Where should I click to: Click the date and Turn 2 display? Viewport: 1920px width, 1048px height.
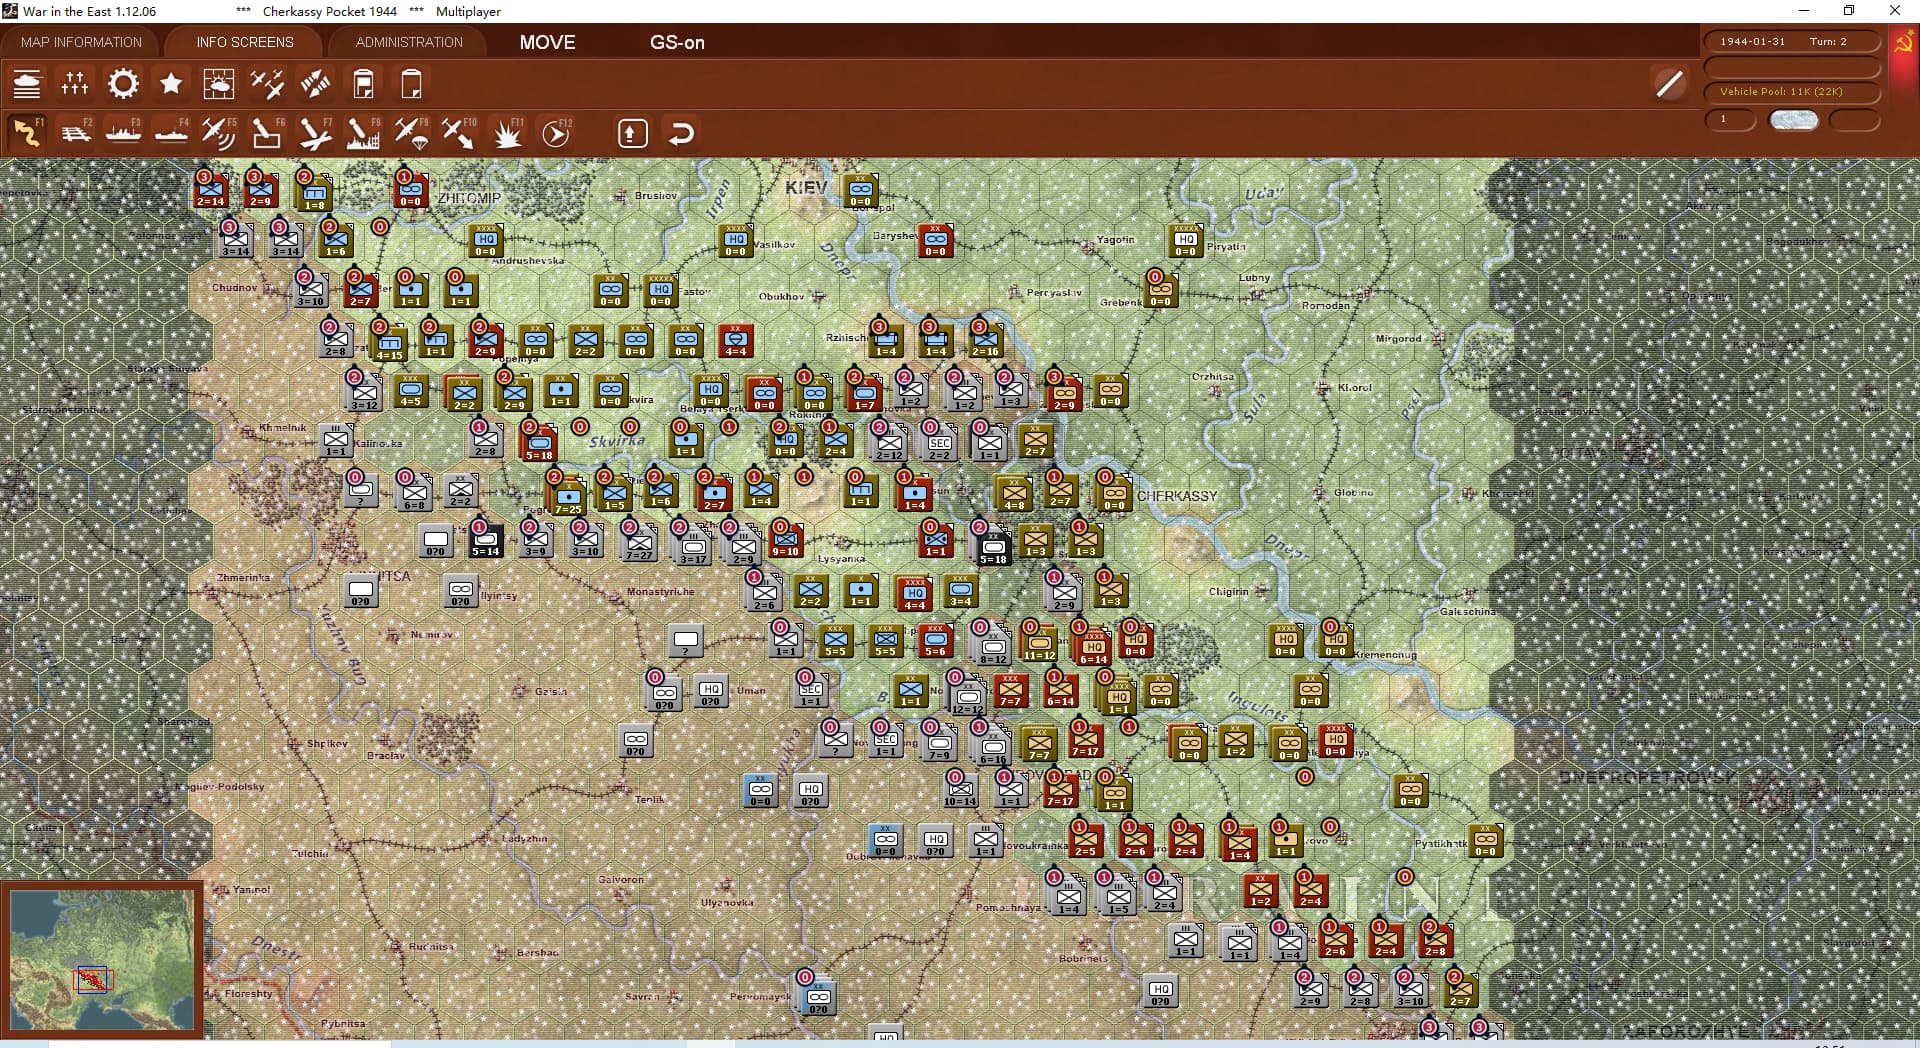1791,41
